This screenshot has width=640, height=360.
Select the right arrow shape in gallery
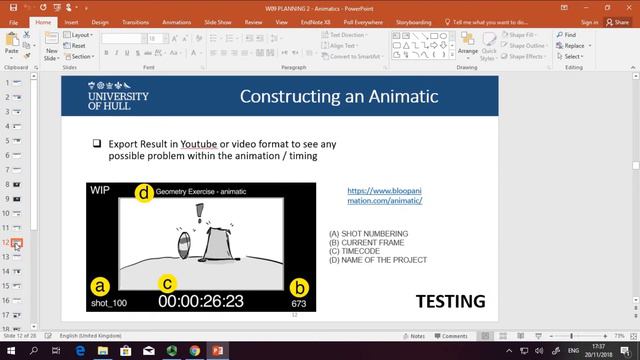coord(434,45)
